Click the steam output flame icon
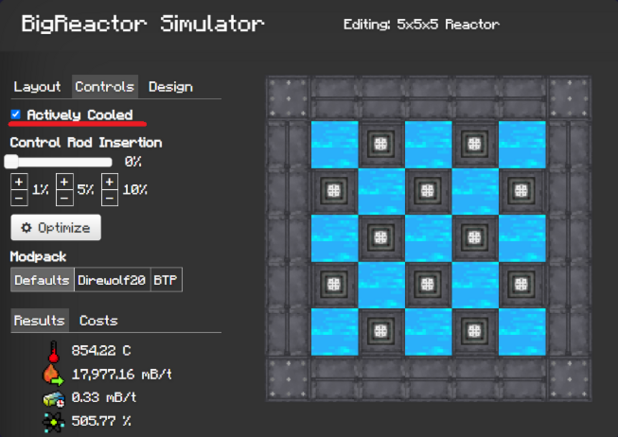 (x=53, y=374)
